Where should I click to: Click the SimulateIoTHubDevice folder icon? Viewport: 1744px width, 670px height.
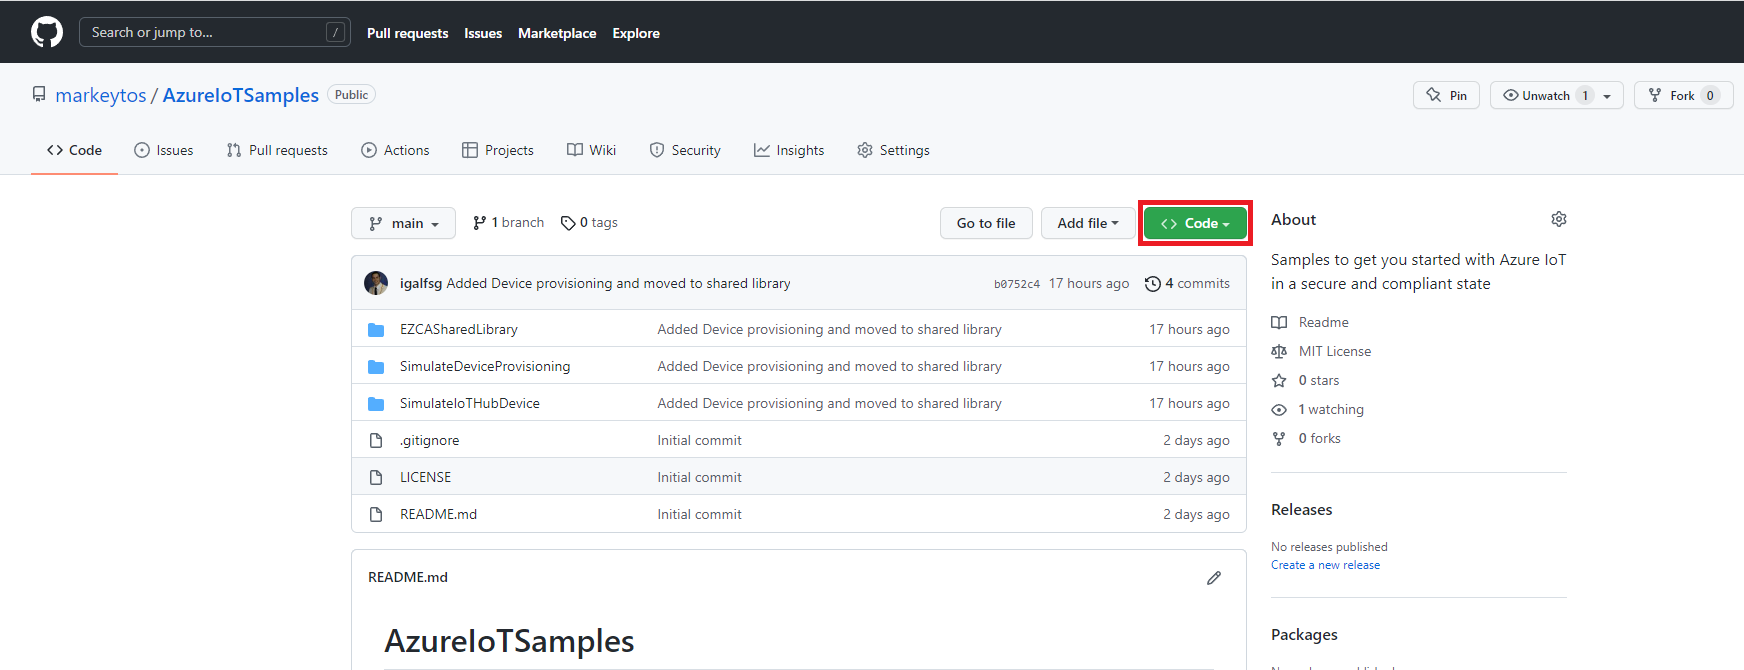pos(376,404)
